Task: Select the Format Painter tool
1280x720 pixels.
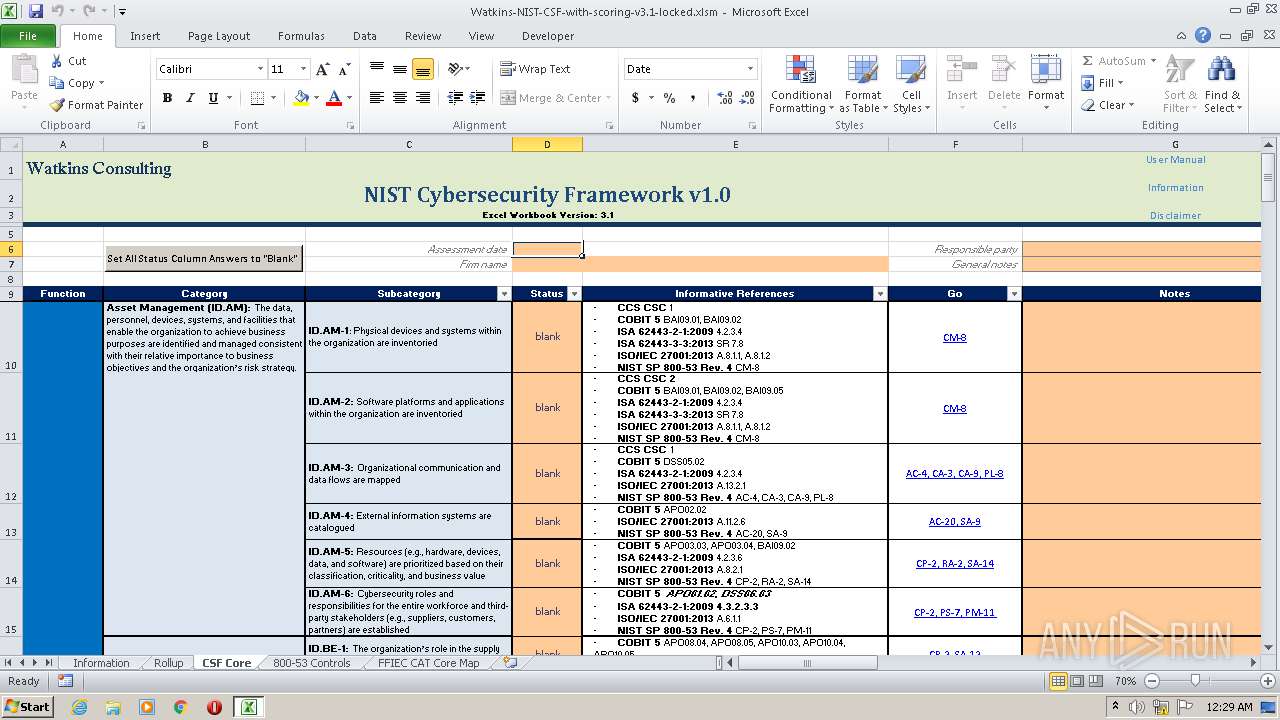Action: point(97,105)
